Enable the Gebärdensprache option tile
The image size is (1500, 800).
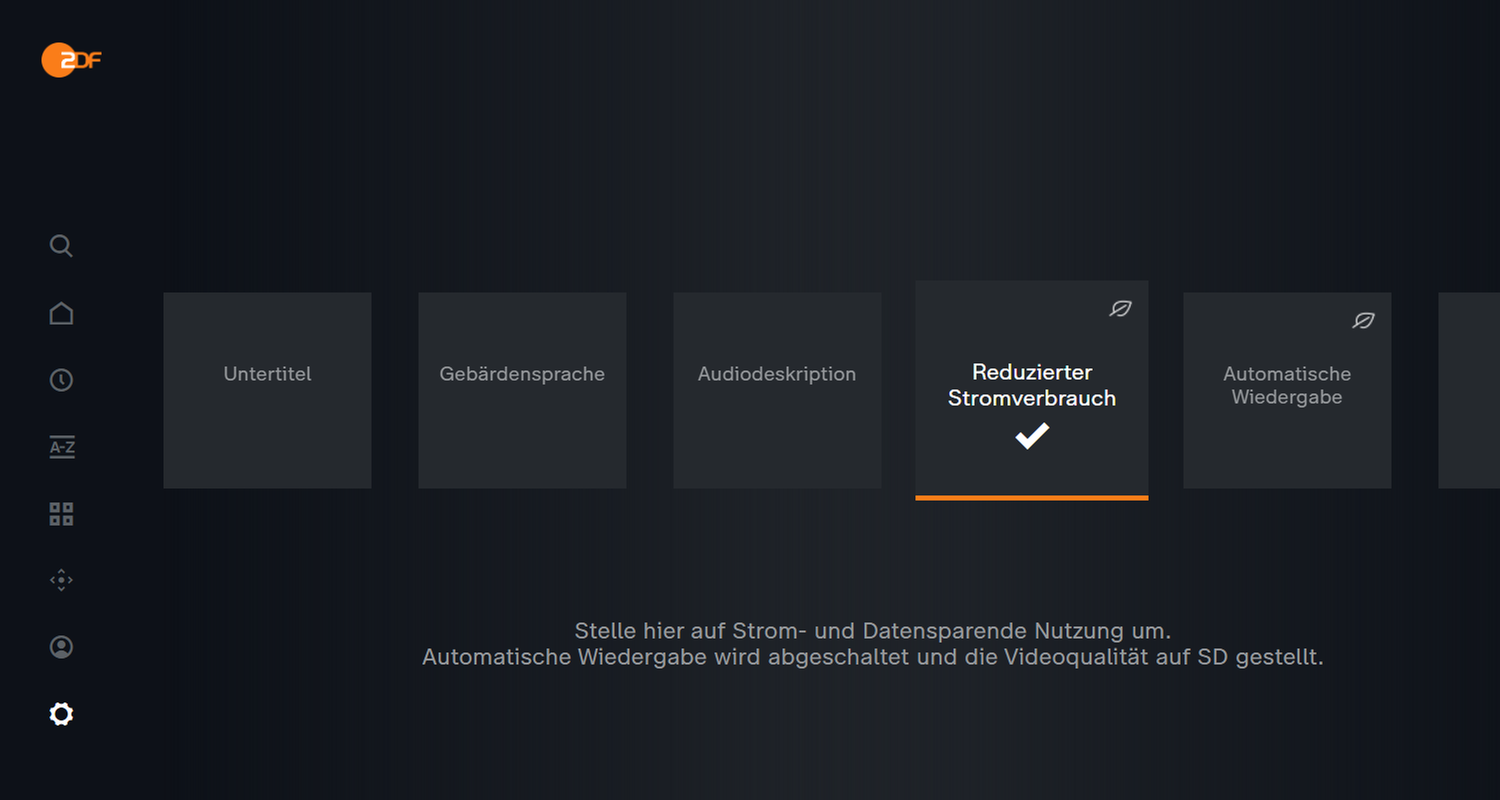click(x=522, y=390)
